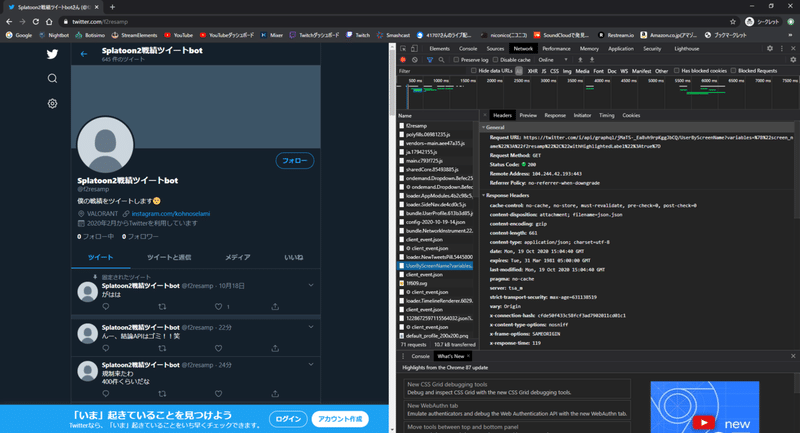Click retweet icon on 規制来たわ tweet
The width and height of the screenshot is (800, 433).
[x=162, y=394]
